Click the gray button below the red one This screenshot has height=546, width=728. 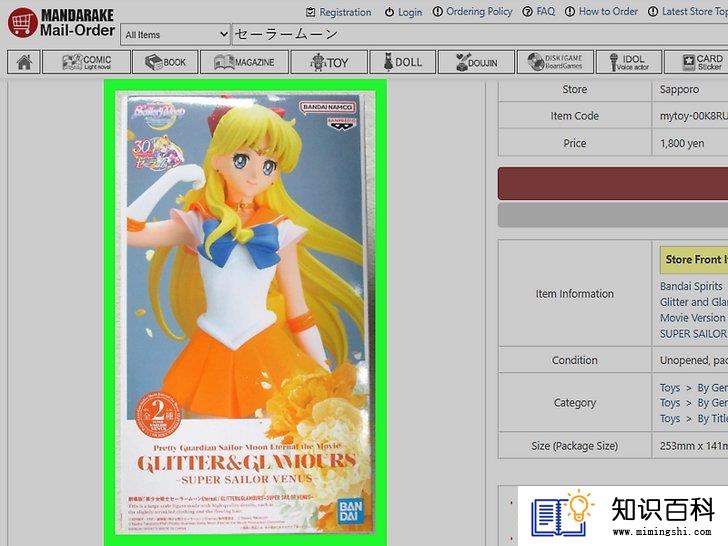pos(613,214)
